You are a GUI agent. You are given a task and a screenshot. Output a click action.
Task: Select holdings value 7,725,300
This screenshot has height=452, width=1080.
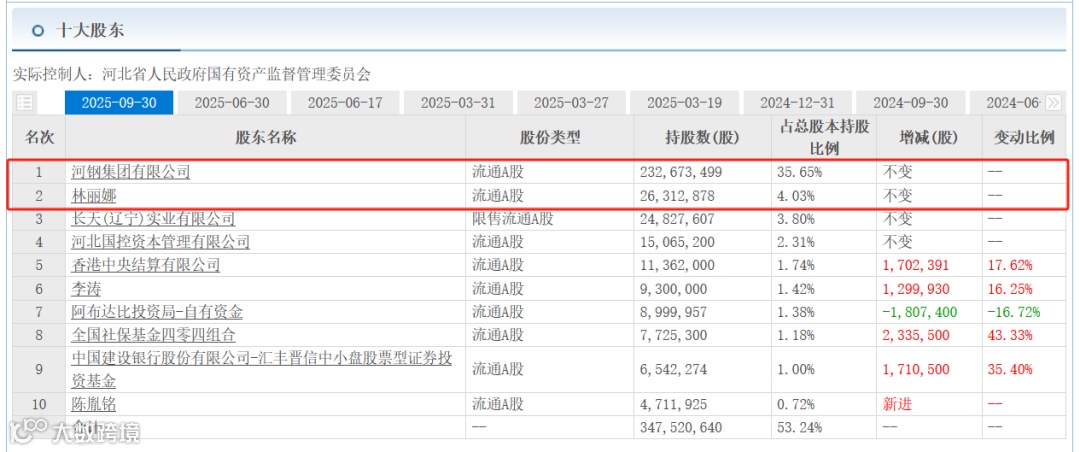coord(676,336)
